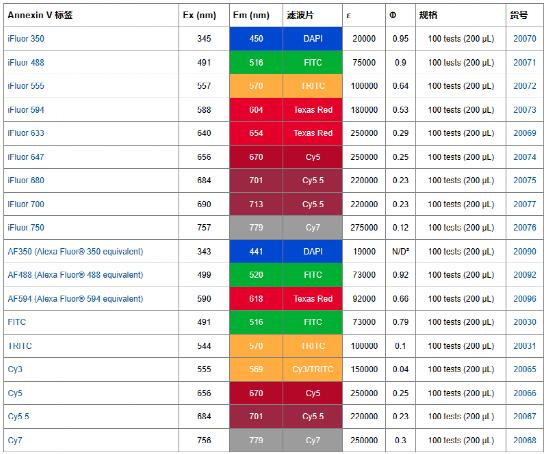Click the Cy5 filter cell in iFluor 647 row
Image resolution: width=548 pixels, height=454 pixels.
pyautogui.click(x=312, y=157)
